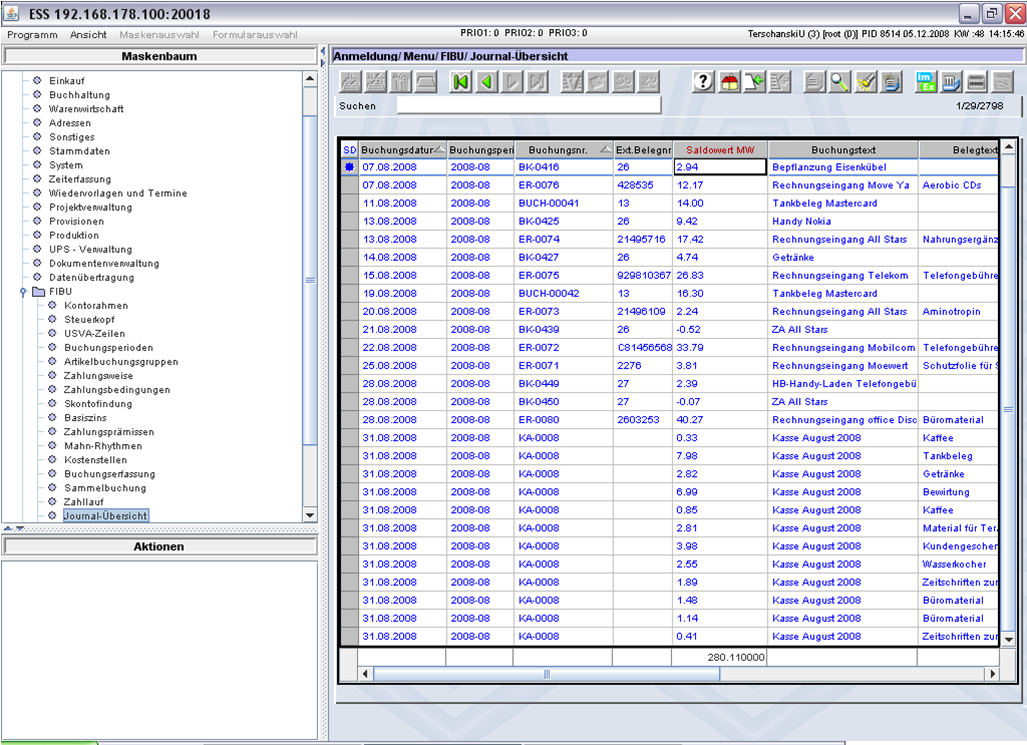The width and height of the screenshot is (1027, 745).
Task: Open the help question mark icon
Action: coord(703,82)
